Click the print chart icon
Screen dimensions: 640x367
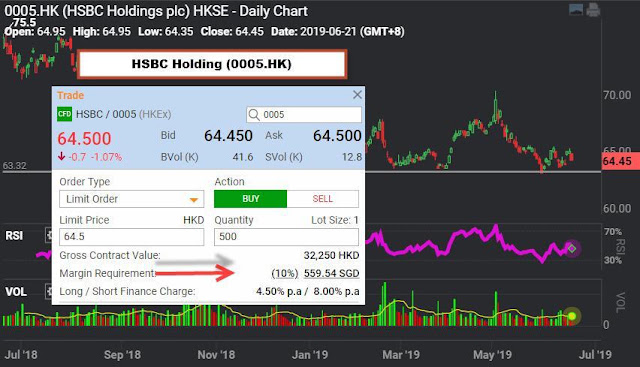coord(593,10)
